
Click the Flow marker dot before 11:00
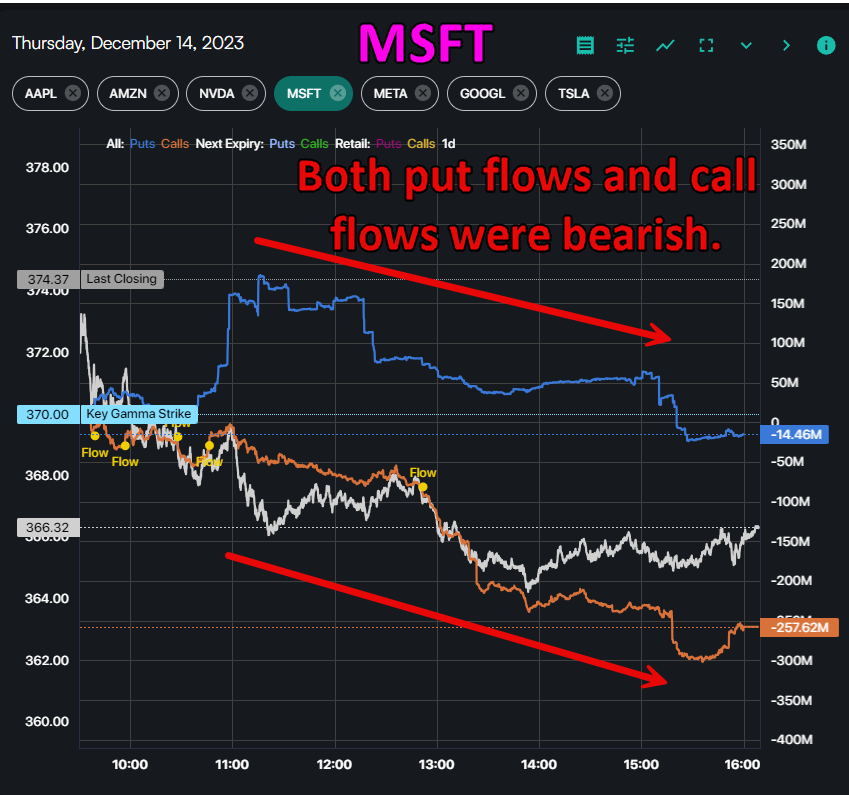coord(210,446)
